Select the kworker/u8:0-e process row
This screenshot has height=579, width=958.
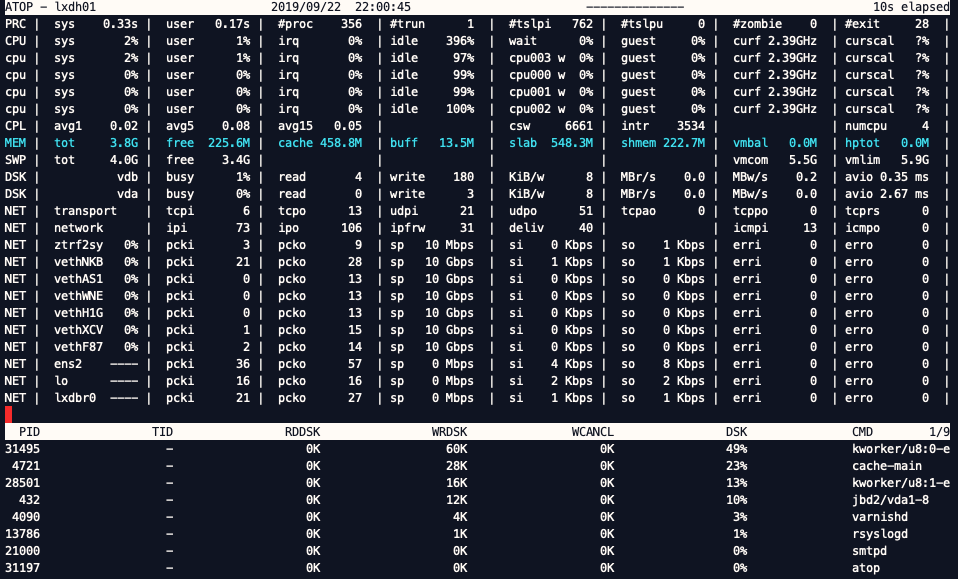tap(477, 449)
